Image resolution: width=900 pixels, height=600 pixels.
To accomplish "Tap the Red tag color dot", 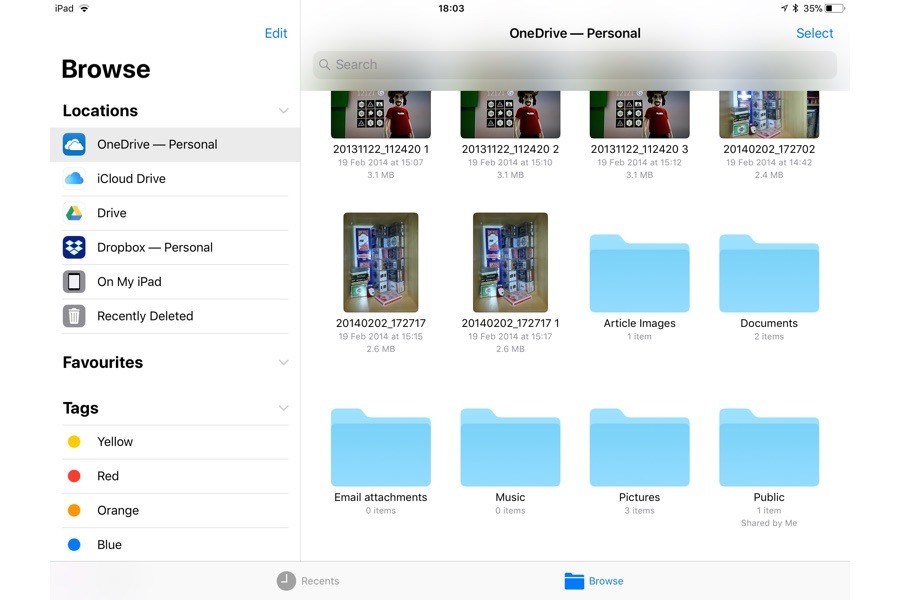I will [74, 476].
